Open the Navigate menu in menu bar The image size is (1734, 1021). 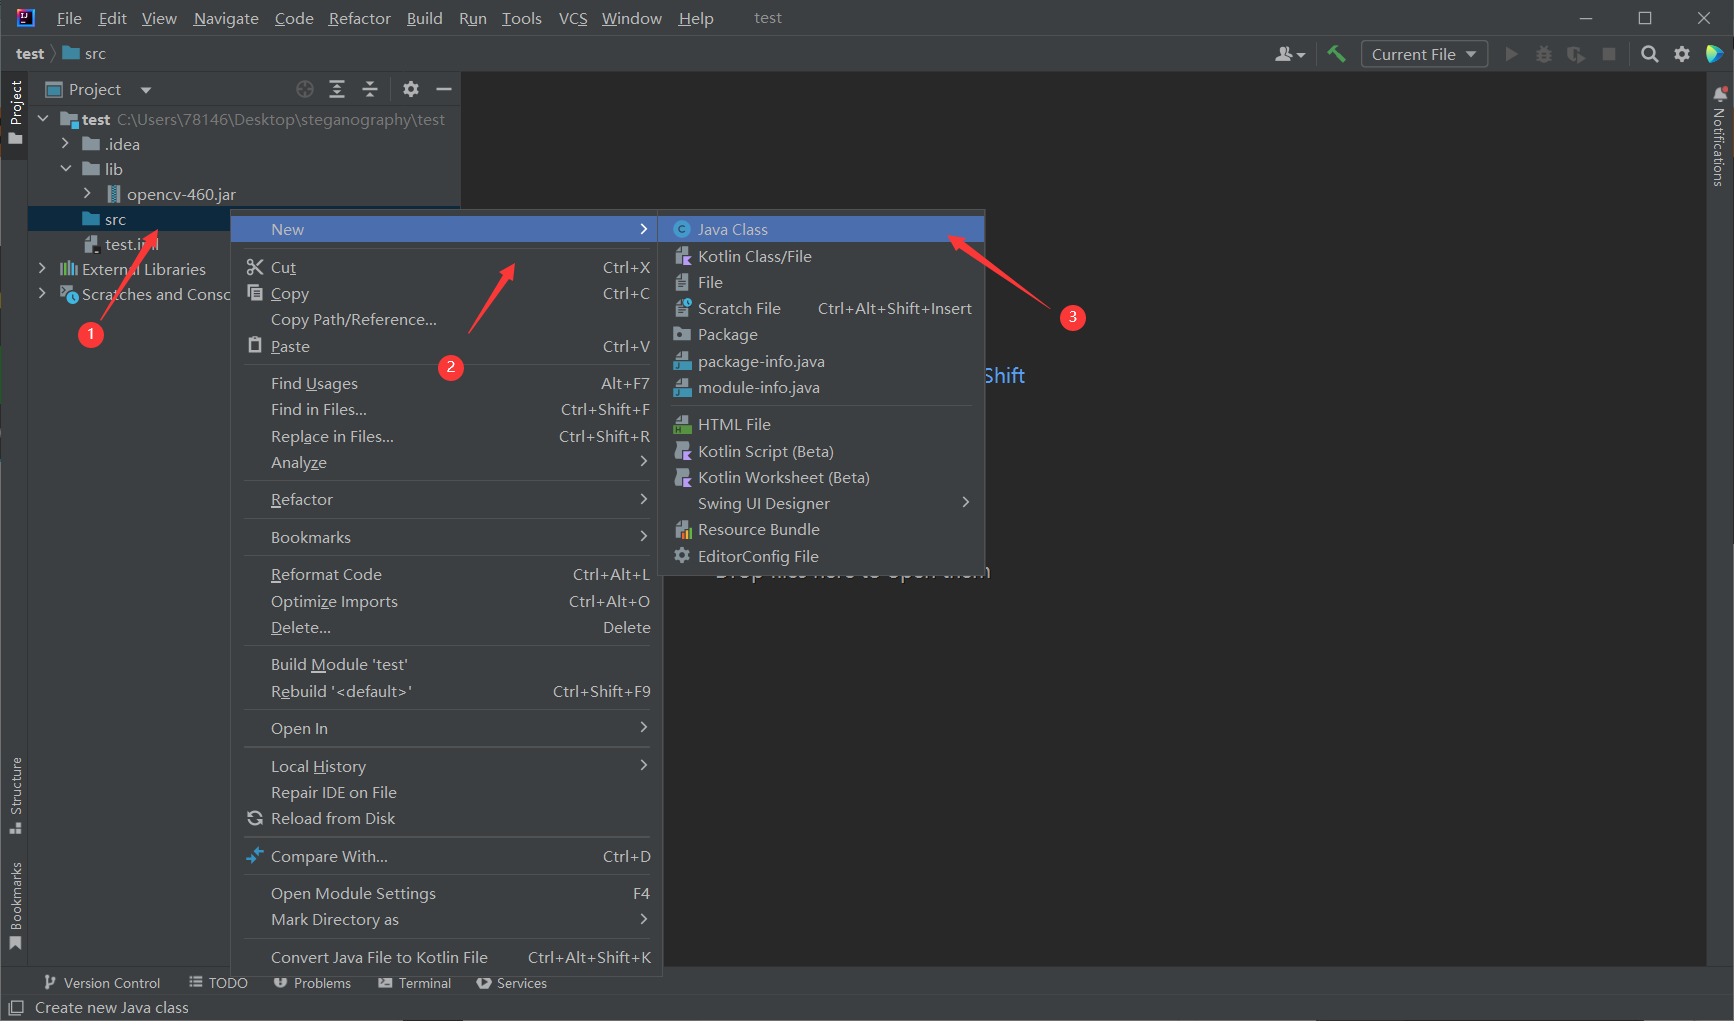226,18
